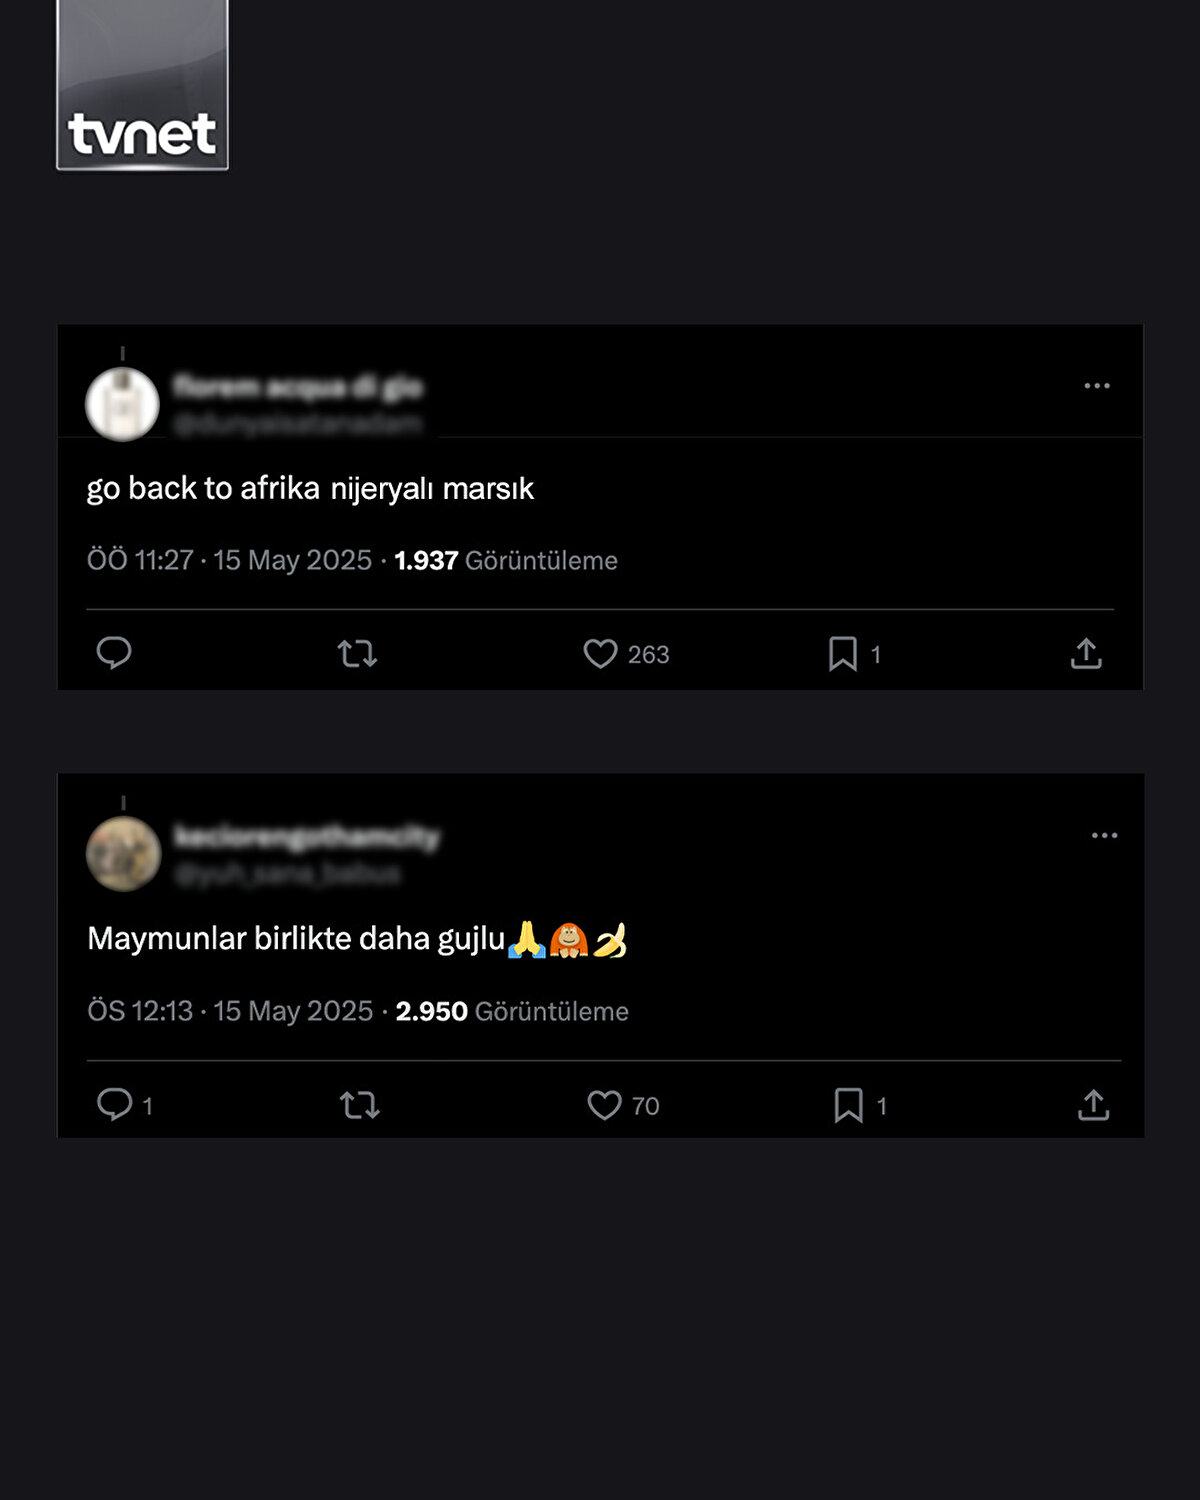Viewport: 1200px width, 1500px height.
Task: Reply to the 11:27 tweet
Action: click(114, 653)
